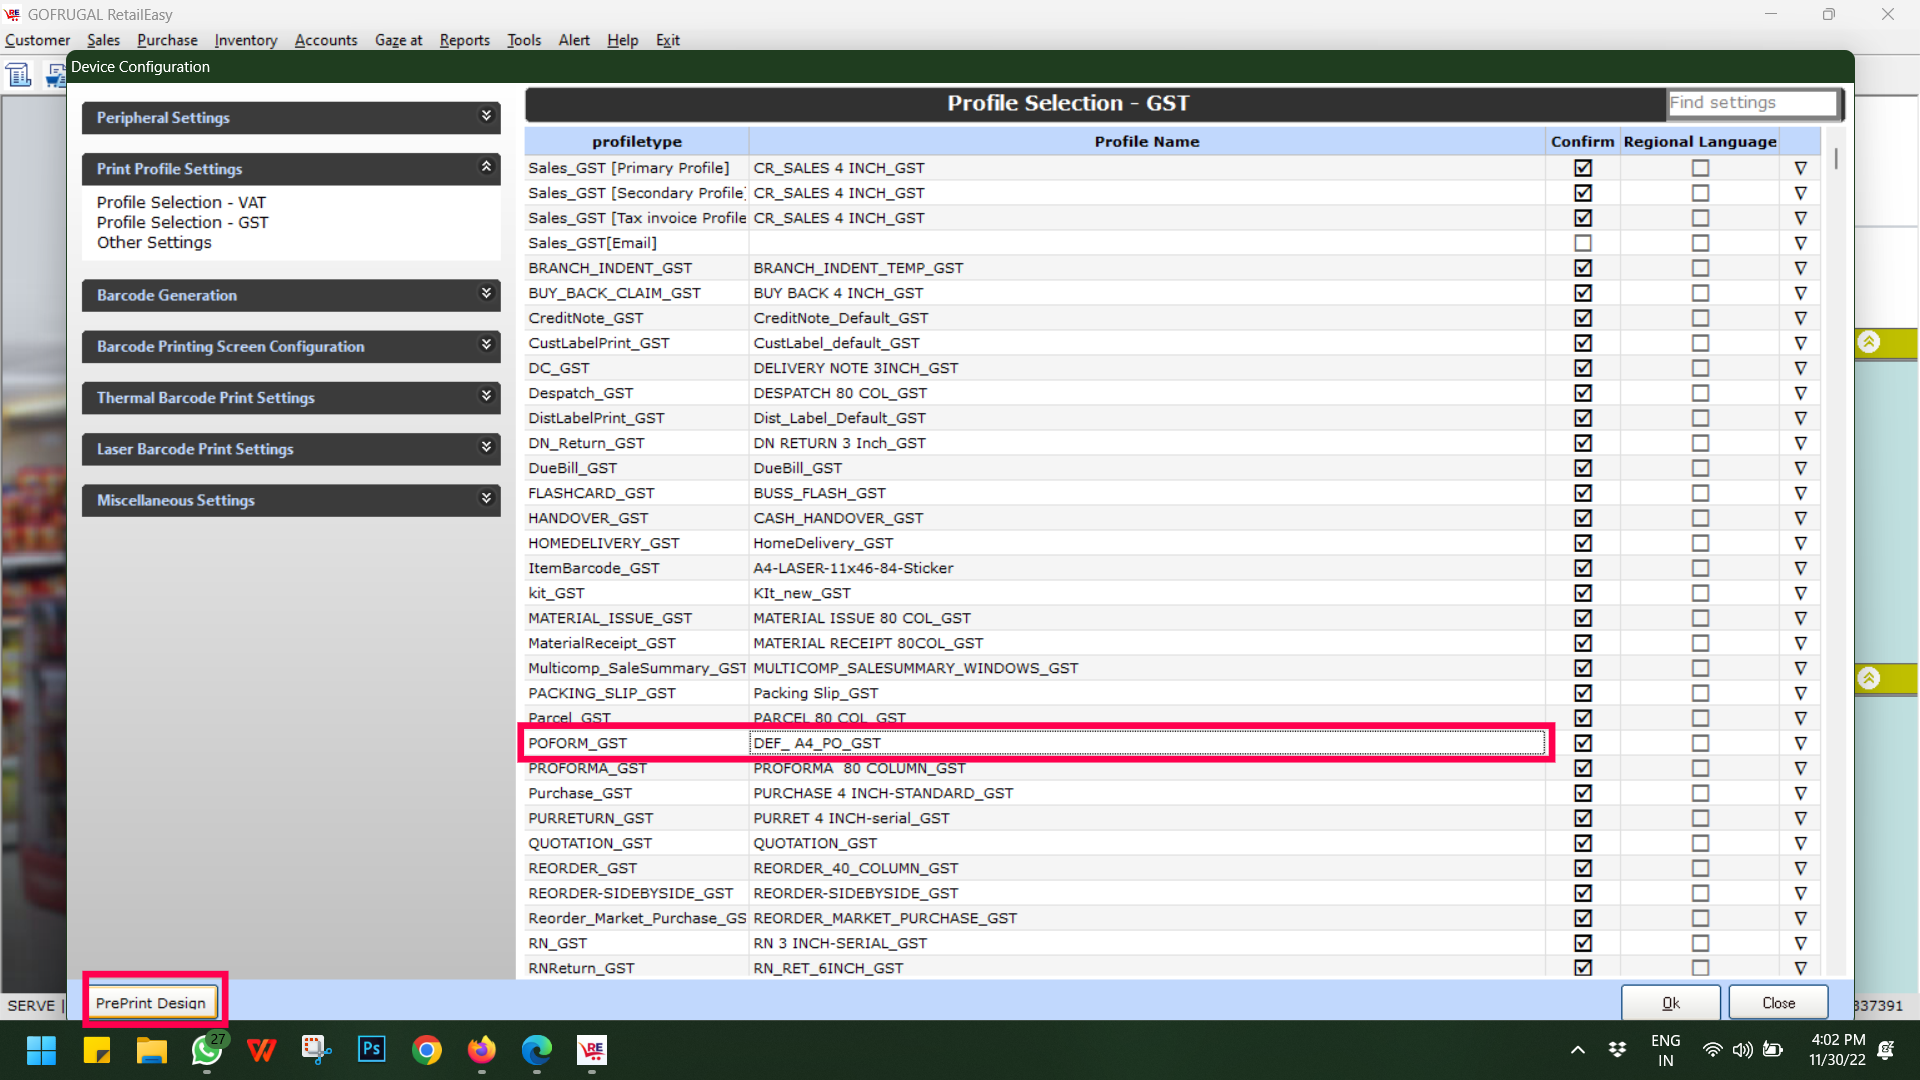Open File Explorer from the taskbar

click(152, 1050)
